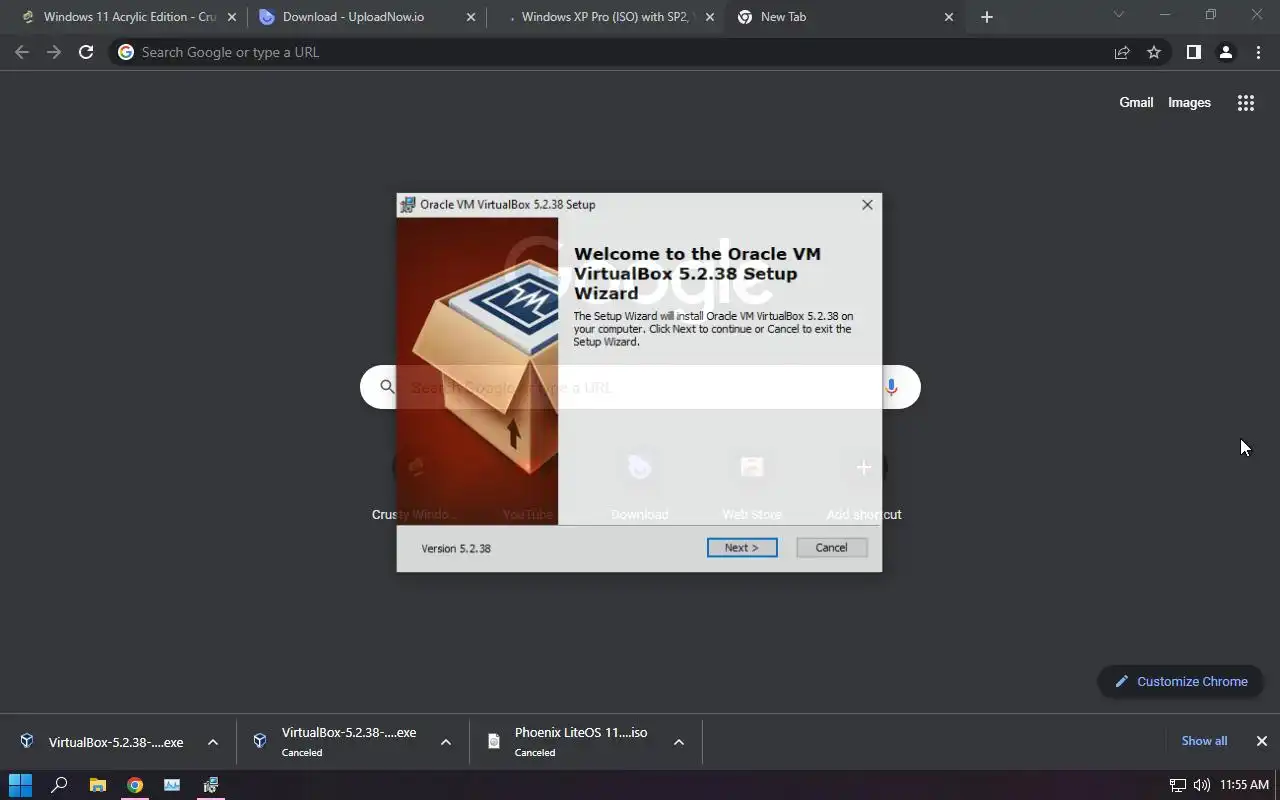Click Customize Chrome button

[x=1180, y=681]
